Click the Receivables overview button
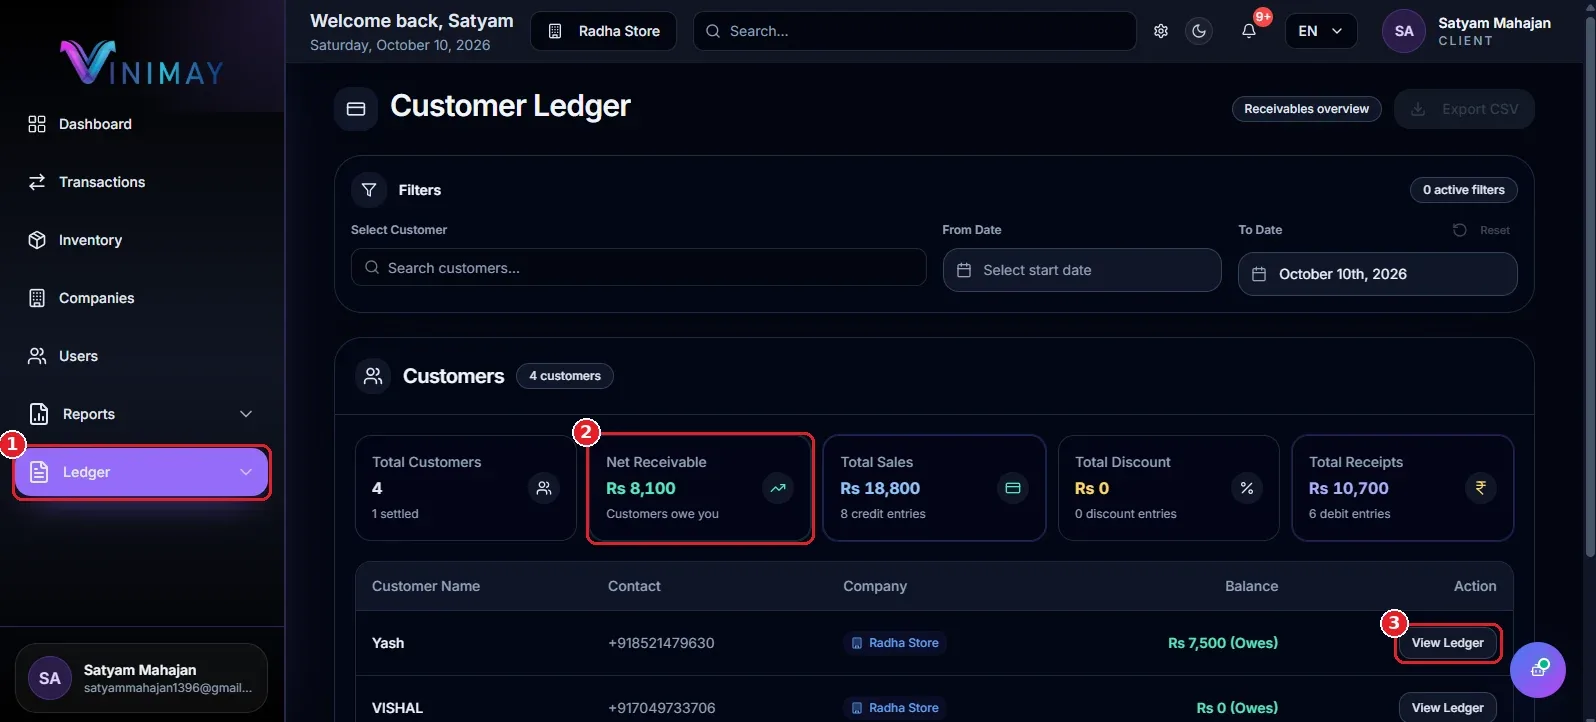This screenshot has width=1596, height=722. point(1306,109)
